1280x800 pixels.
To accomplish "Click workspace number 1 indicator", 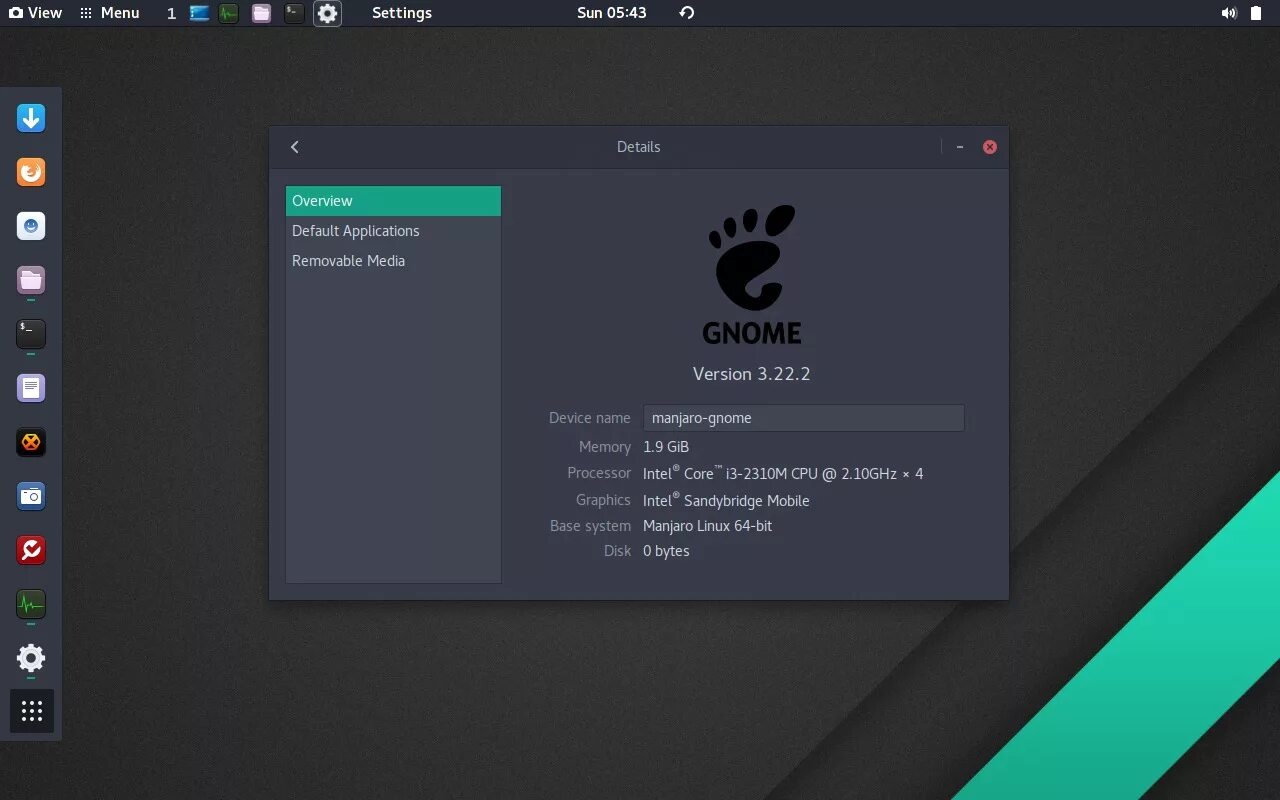I will pos(171,13).
